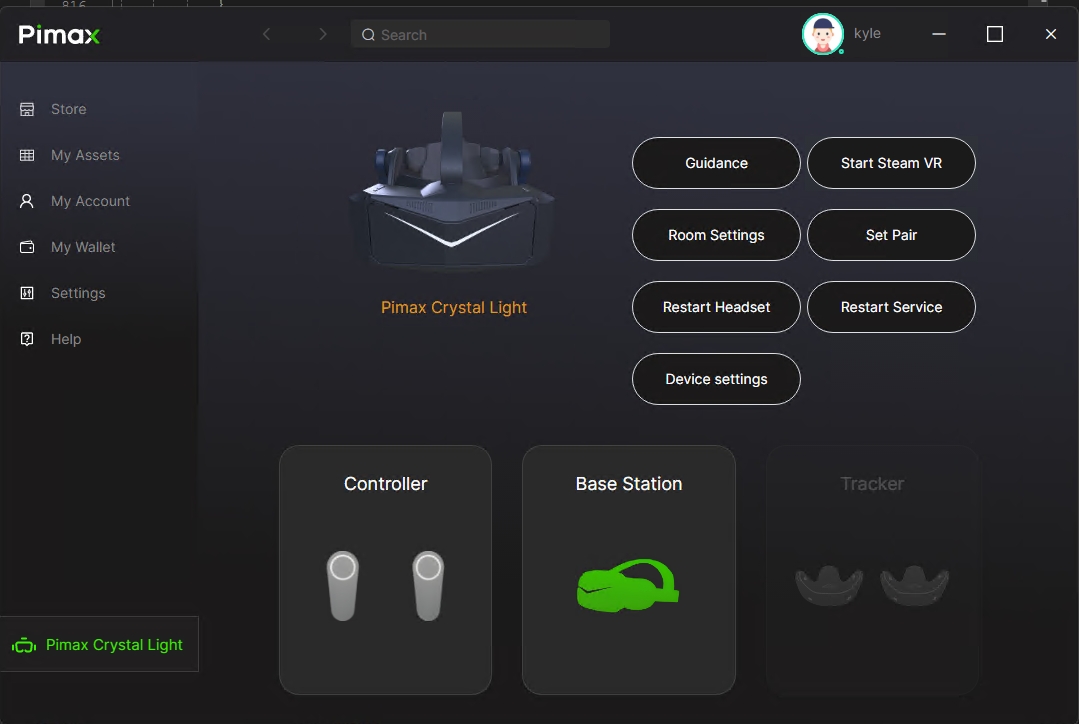Open My Wallet section
Image resolution: width=1079 pixels, height=724 pixels.
point(83,247)
